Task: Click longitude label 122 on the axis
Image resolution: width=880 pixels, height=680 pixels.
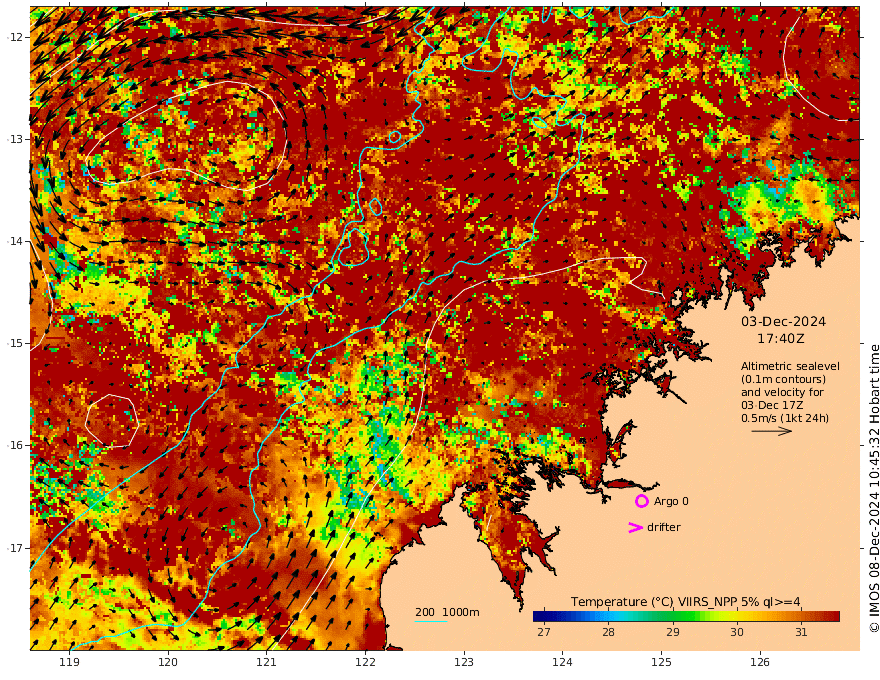Action: 365,662
